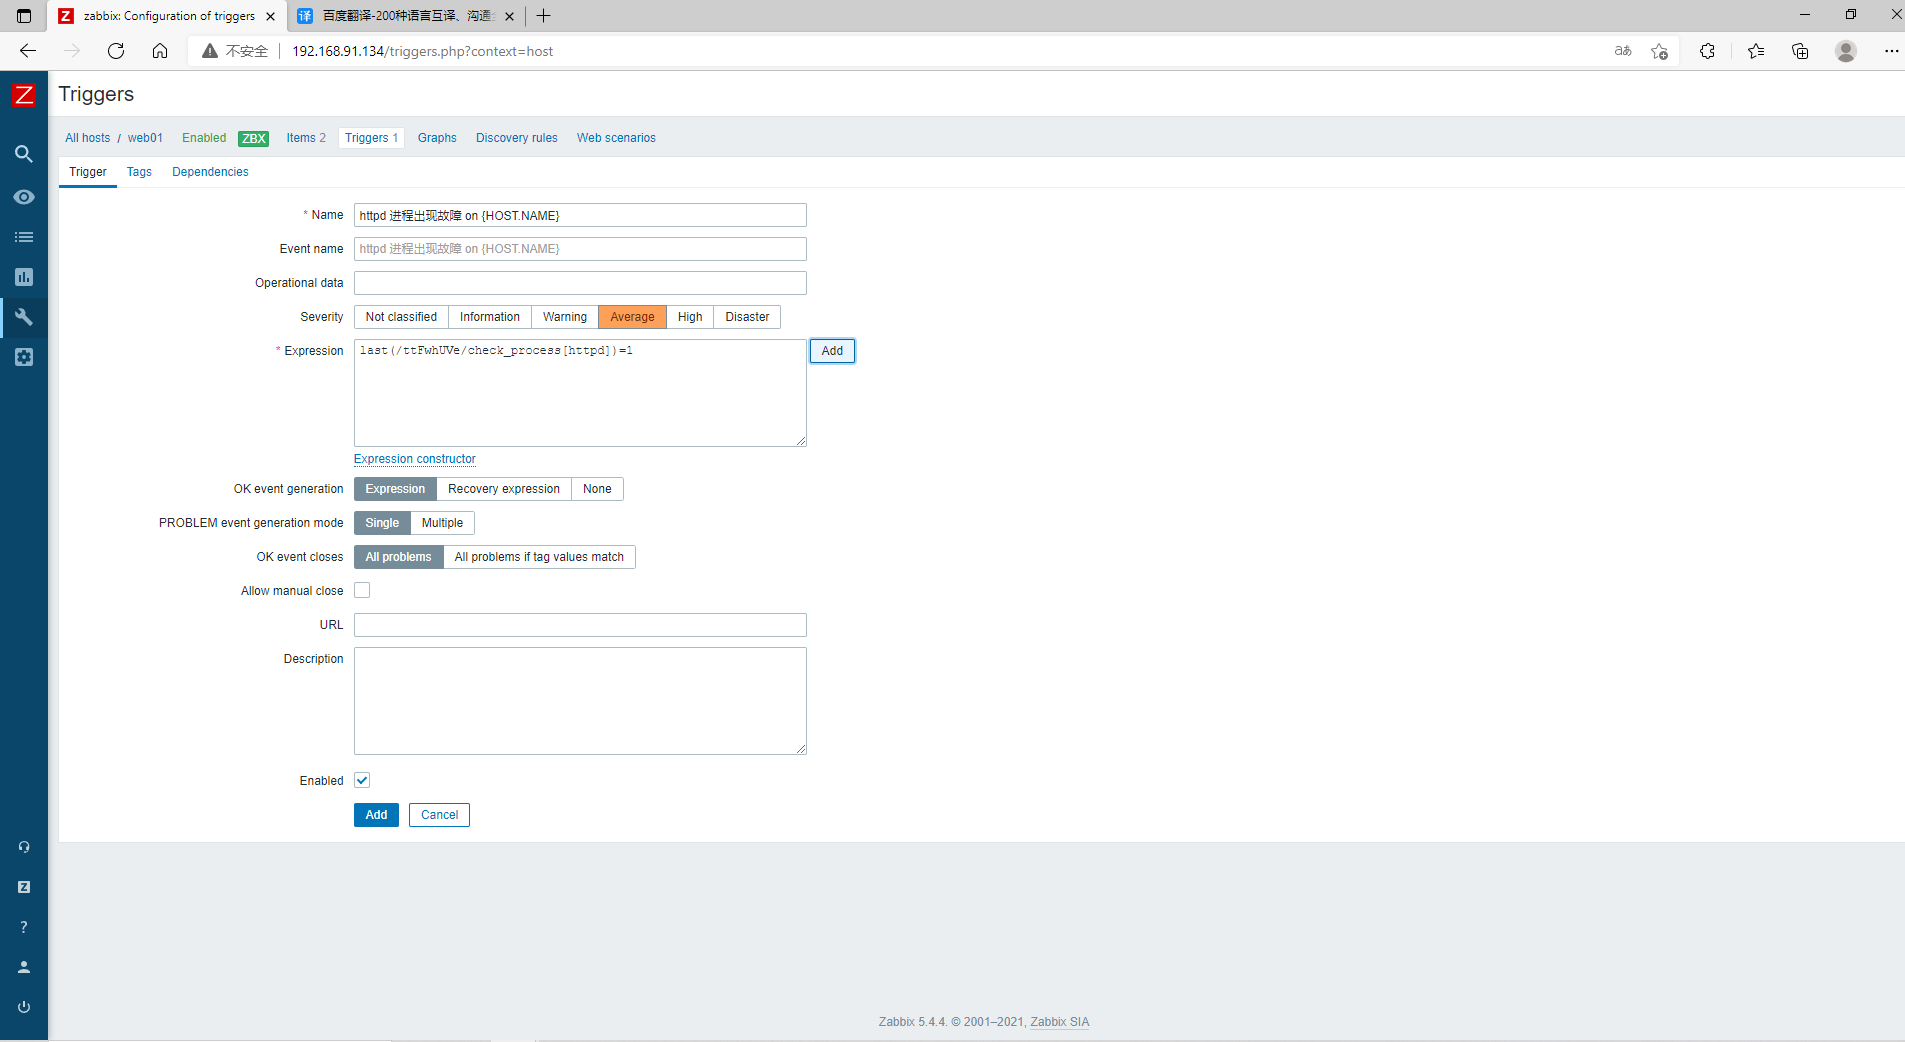Open Administration gear icon in sidebar
The height and width of the screenshot is (1042, 1905).
pyautogui.click(x=24, y=357)
